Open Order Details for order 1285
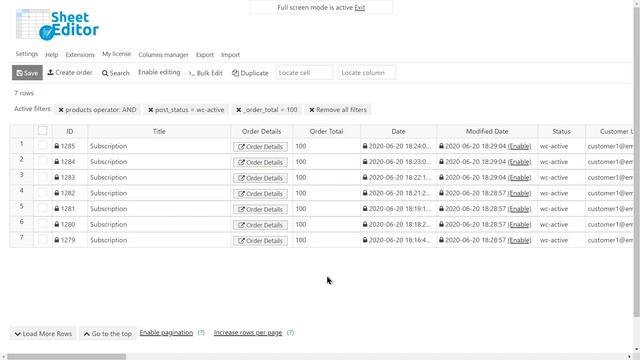 (x=260, y=147)
